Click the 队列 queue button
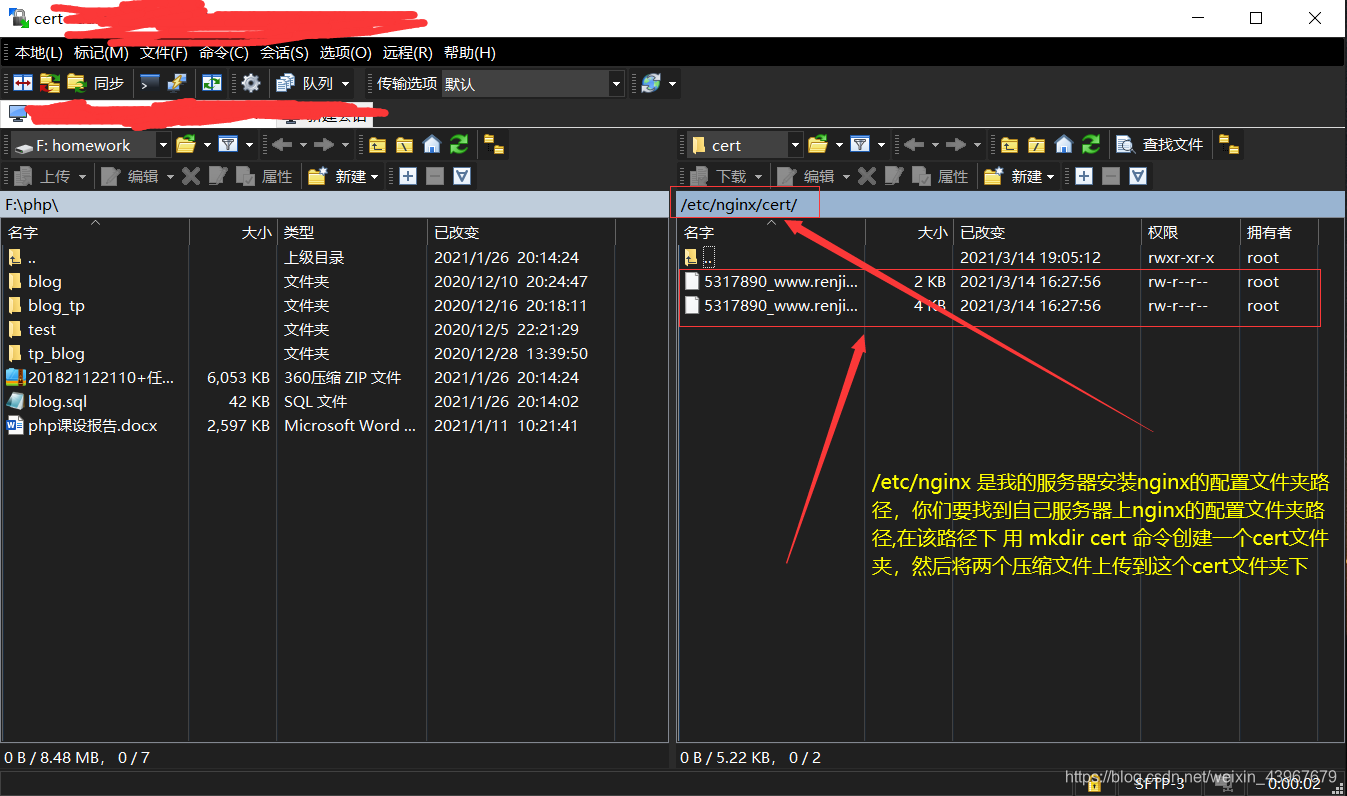 click(x=305, y=84)
